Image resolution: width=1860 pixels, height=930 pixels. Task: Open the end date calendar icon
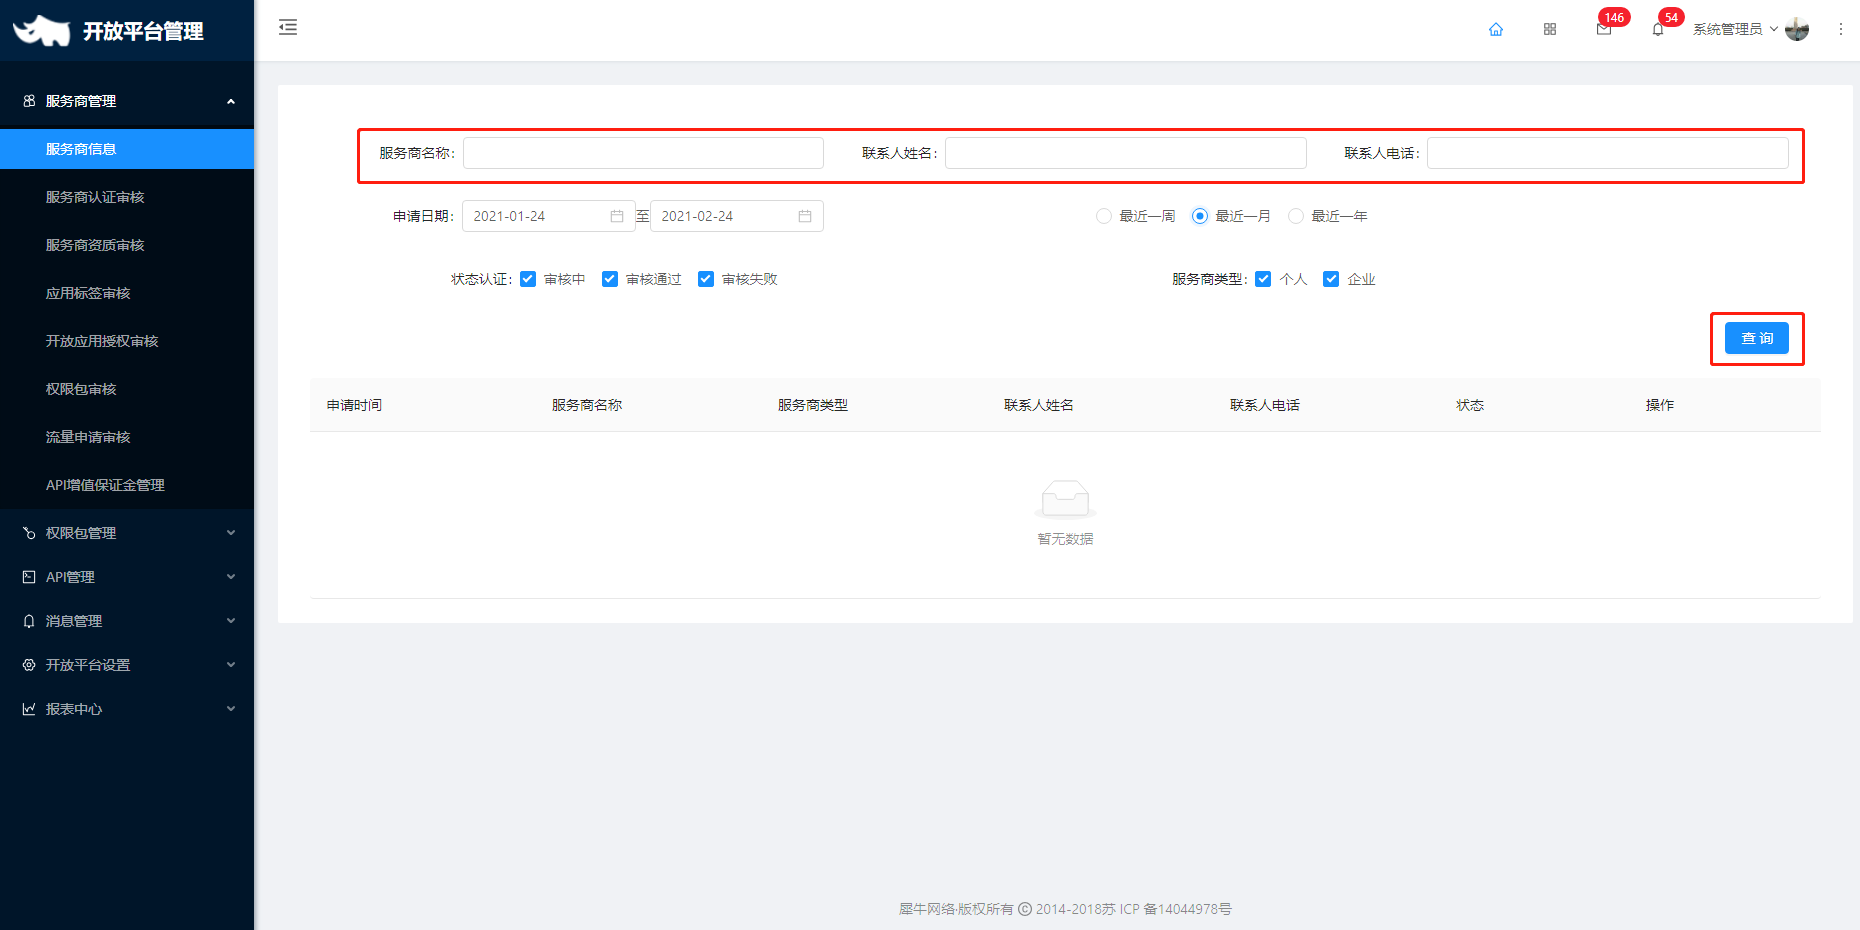coord(805,216)
